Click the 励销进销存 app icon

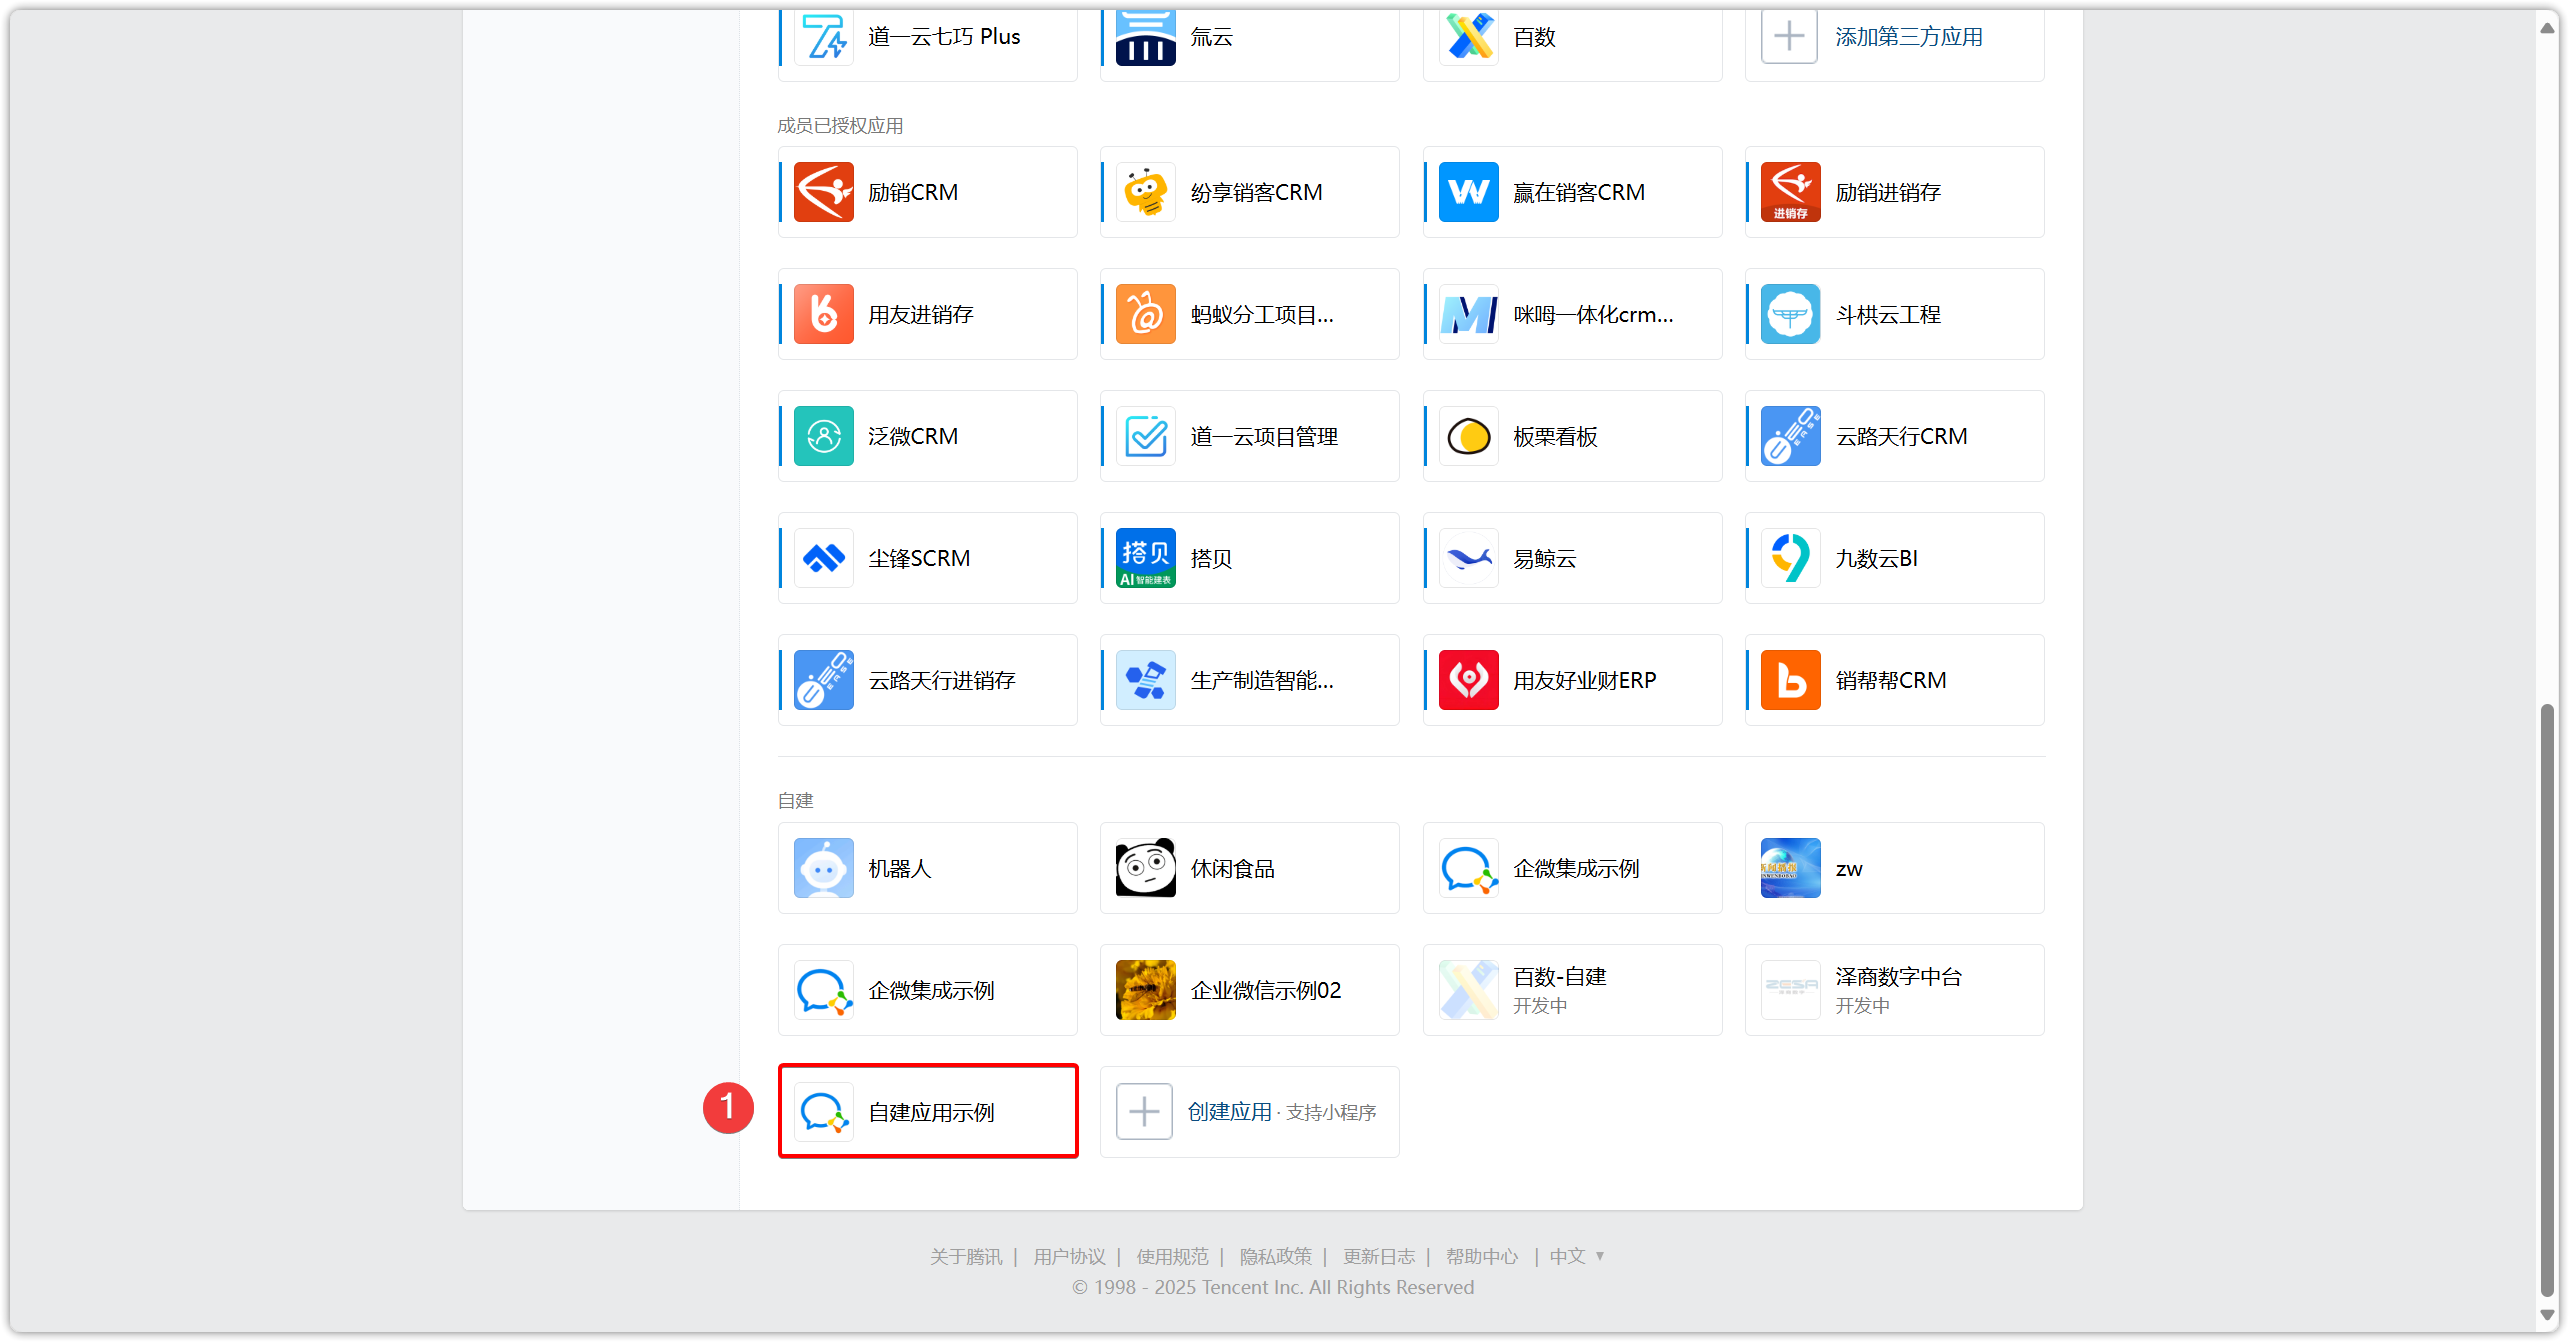(1790, 192)
